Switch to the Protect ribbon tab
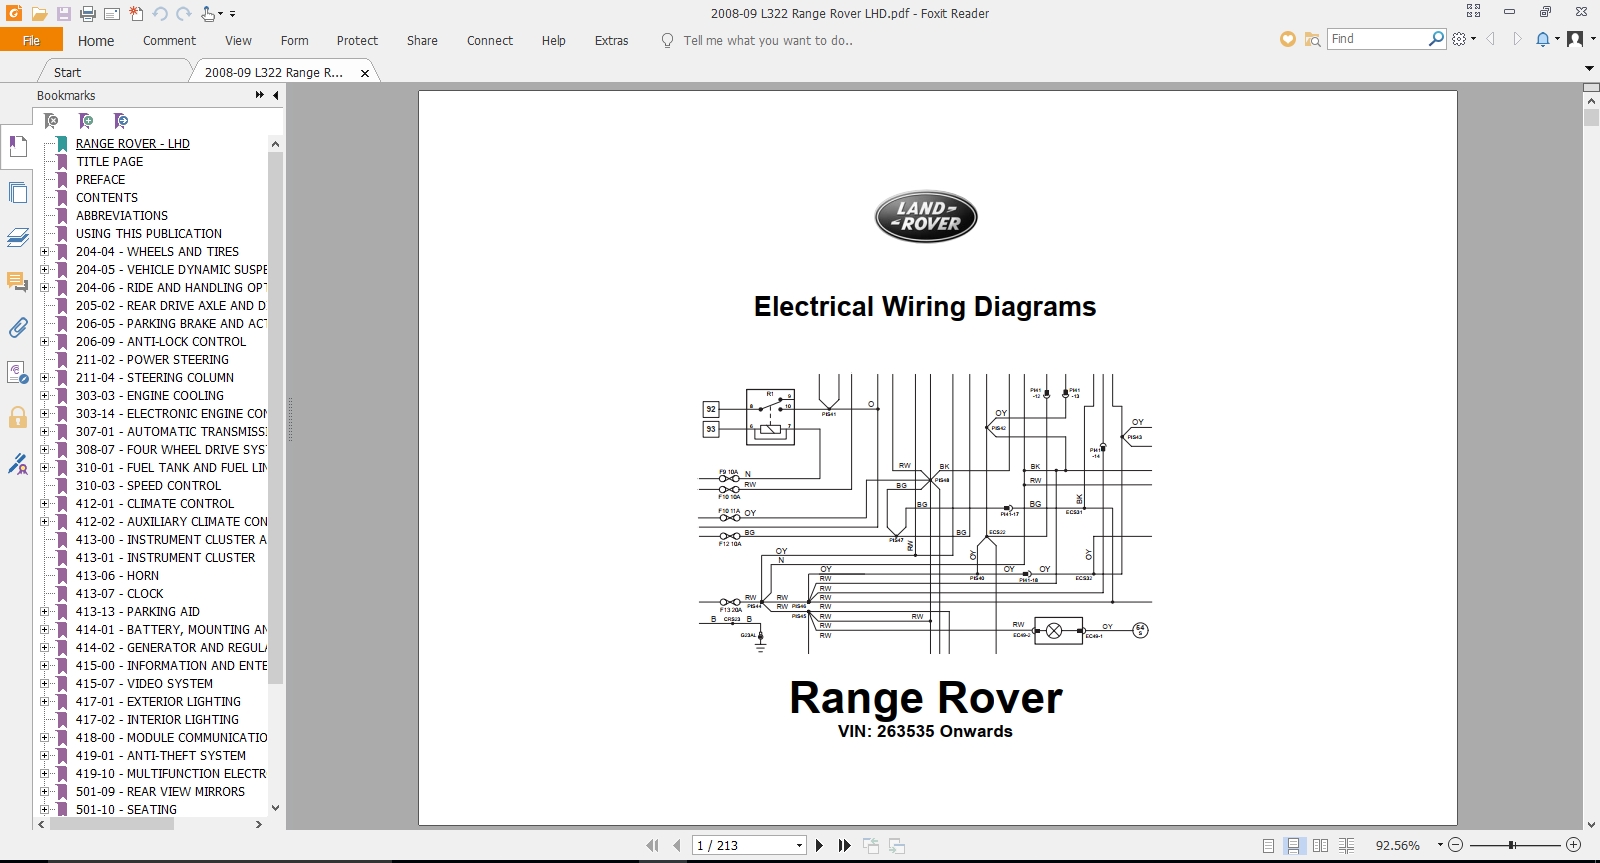1600x863 pixels. pyautogui.click(x=357, y=41)
